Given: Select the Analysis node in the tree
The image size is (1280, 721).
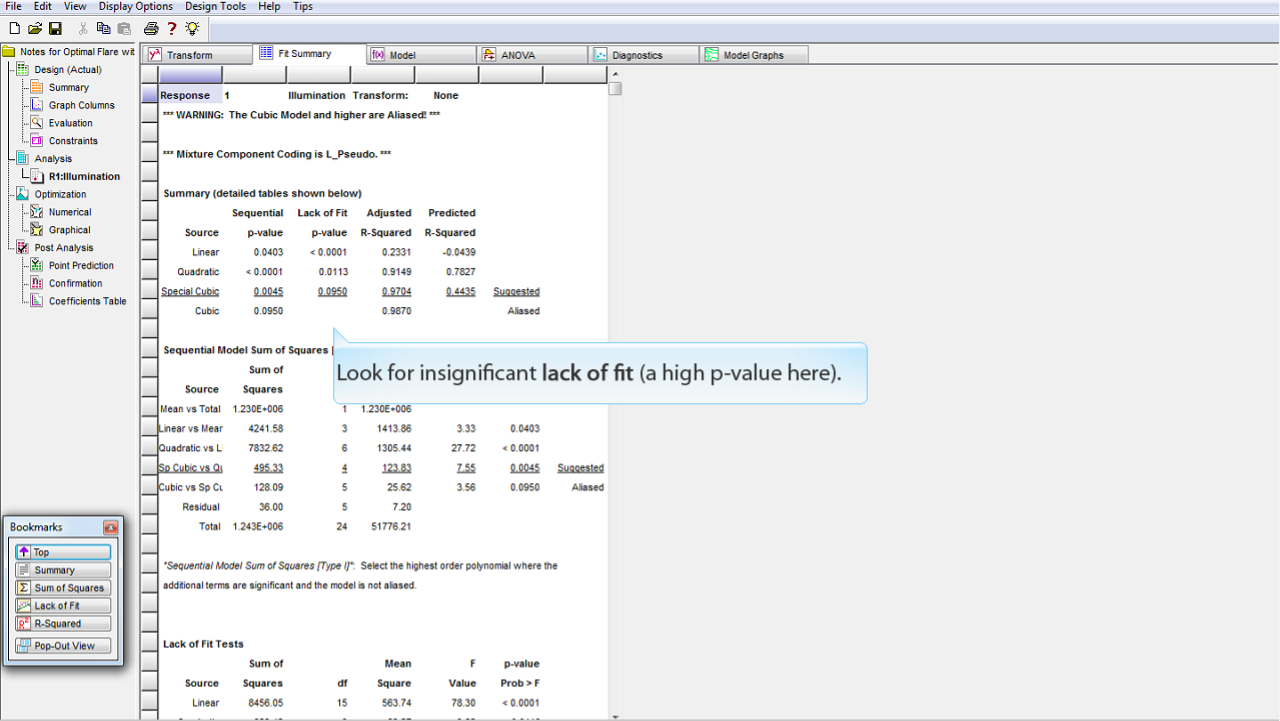Looking at the screenshot, I should pyautogui.click(x=44, y=159).
